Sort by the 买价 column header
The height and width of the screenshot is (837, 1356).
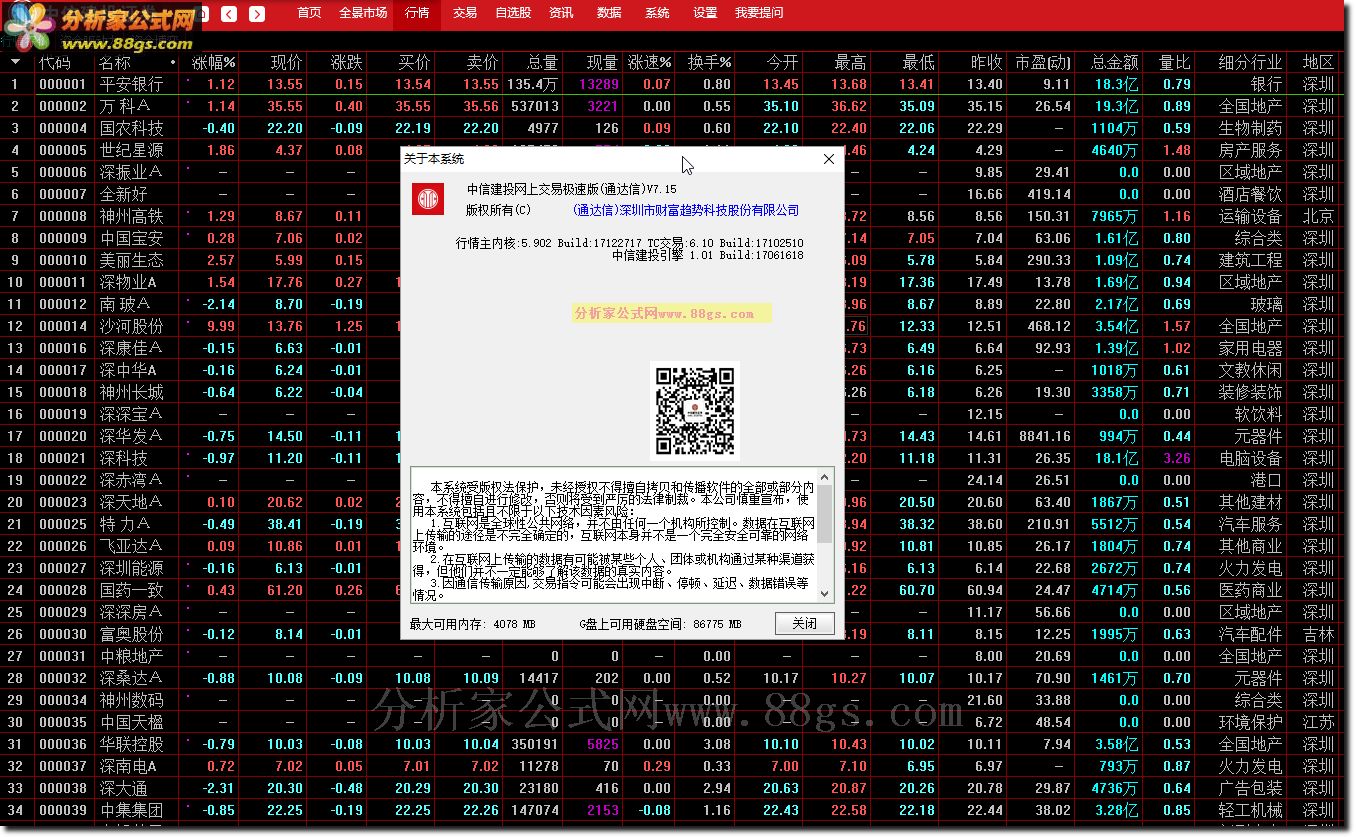[x=415, y=62]
